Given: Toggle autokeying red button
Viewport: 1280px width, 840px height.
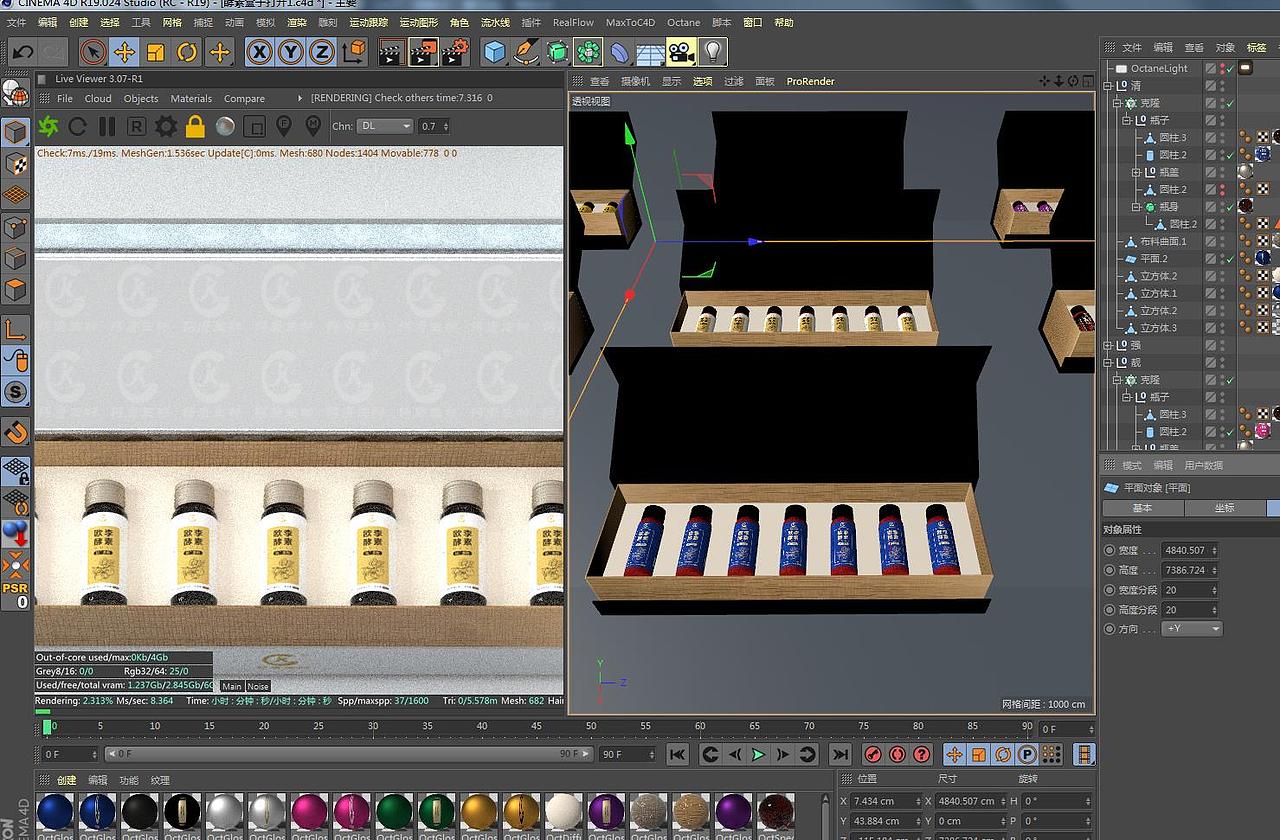Looking at the screenshot, I should pyautogui.click(x=897, y=754).
